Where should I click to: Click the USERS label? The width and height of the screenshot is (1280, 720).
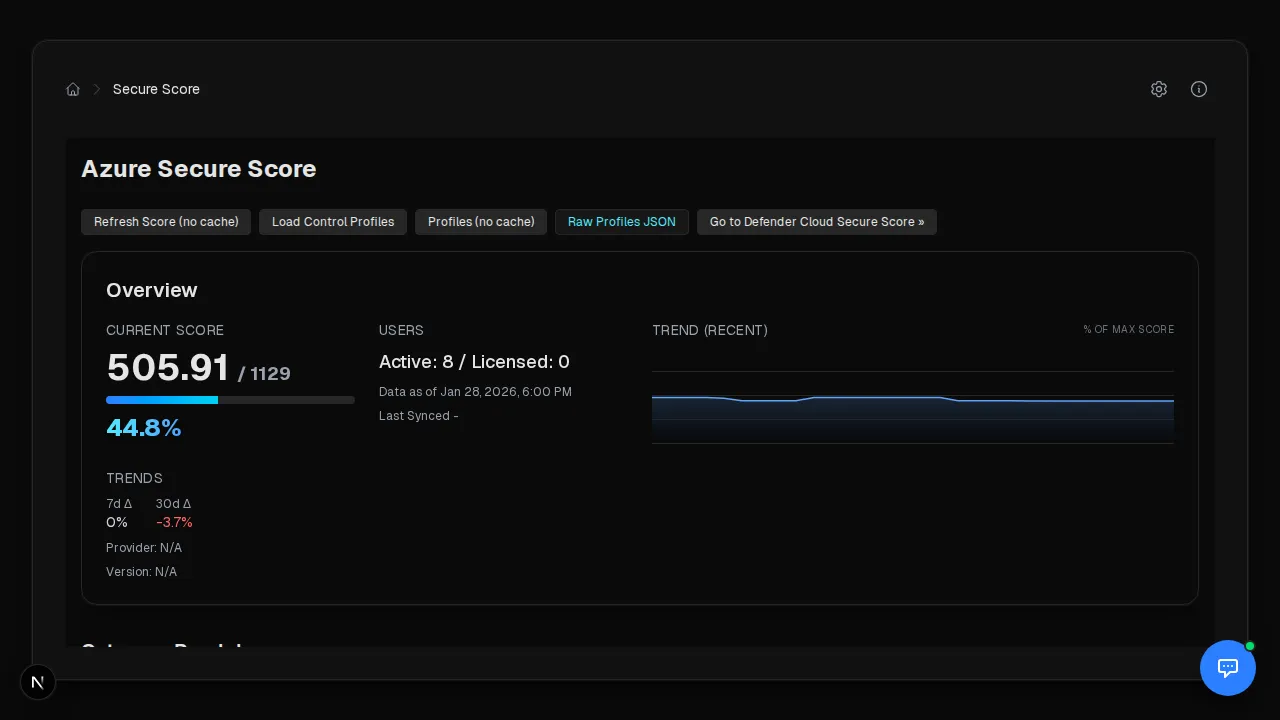401,330
